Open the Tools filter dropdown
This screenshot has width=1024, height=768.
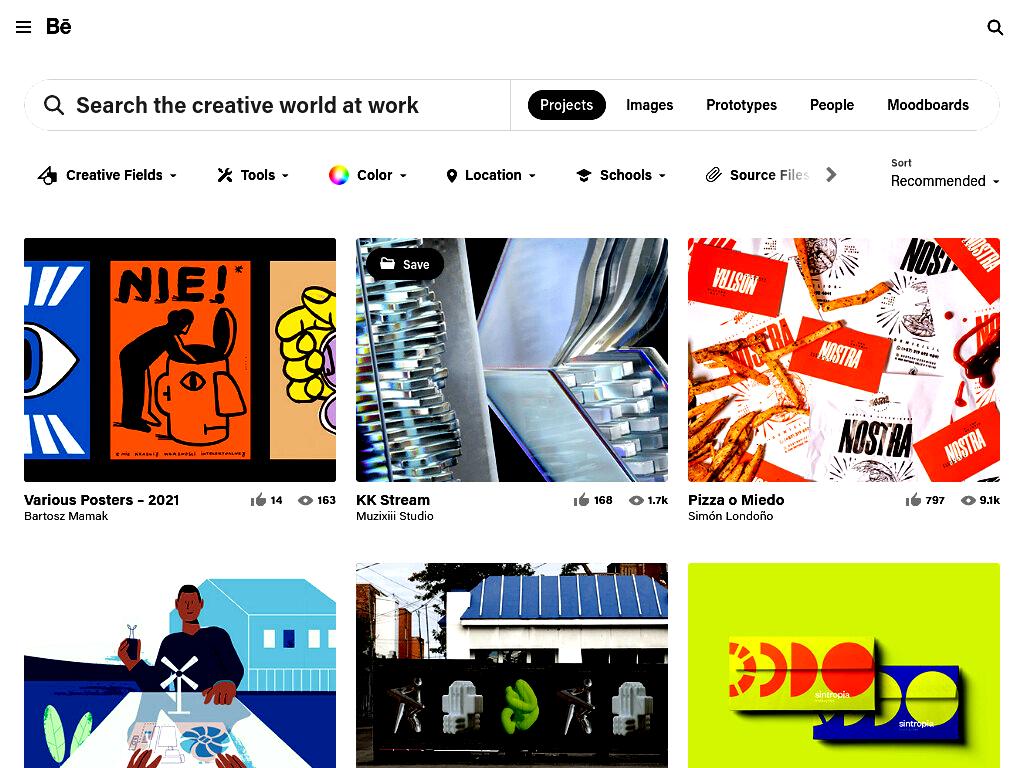coord(253,175)
